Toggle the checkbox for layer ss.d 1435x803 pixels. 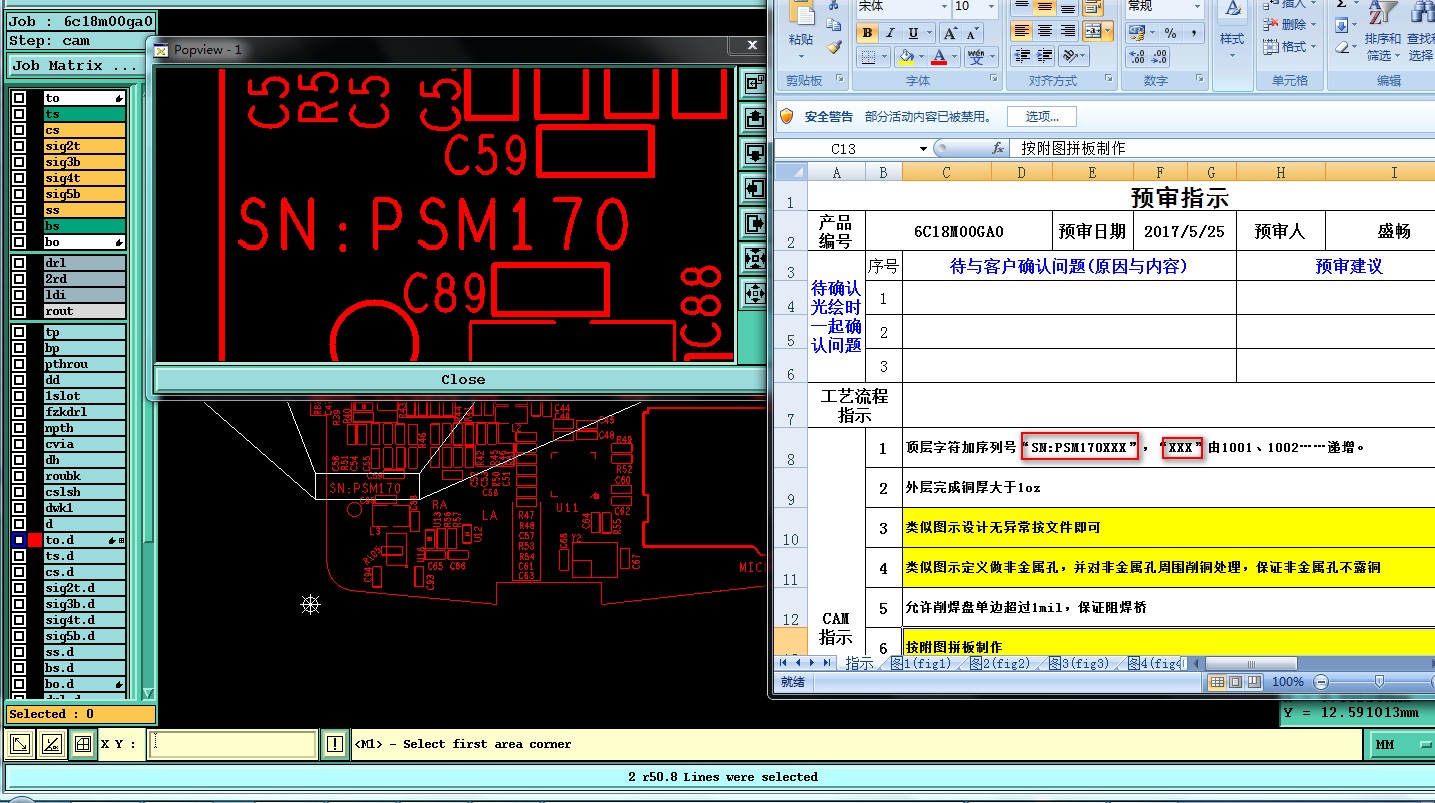tap(19, 652)
